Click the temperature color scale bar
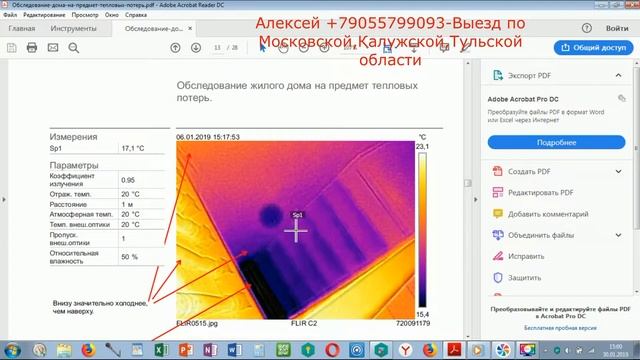Viewport: 640px width, 360px height. pyautogui.click(x=422, y=230)
